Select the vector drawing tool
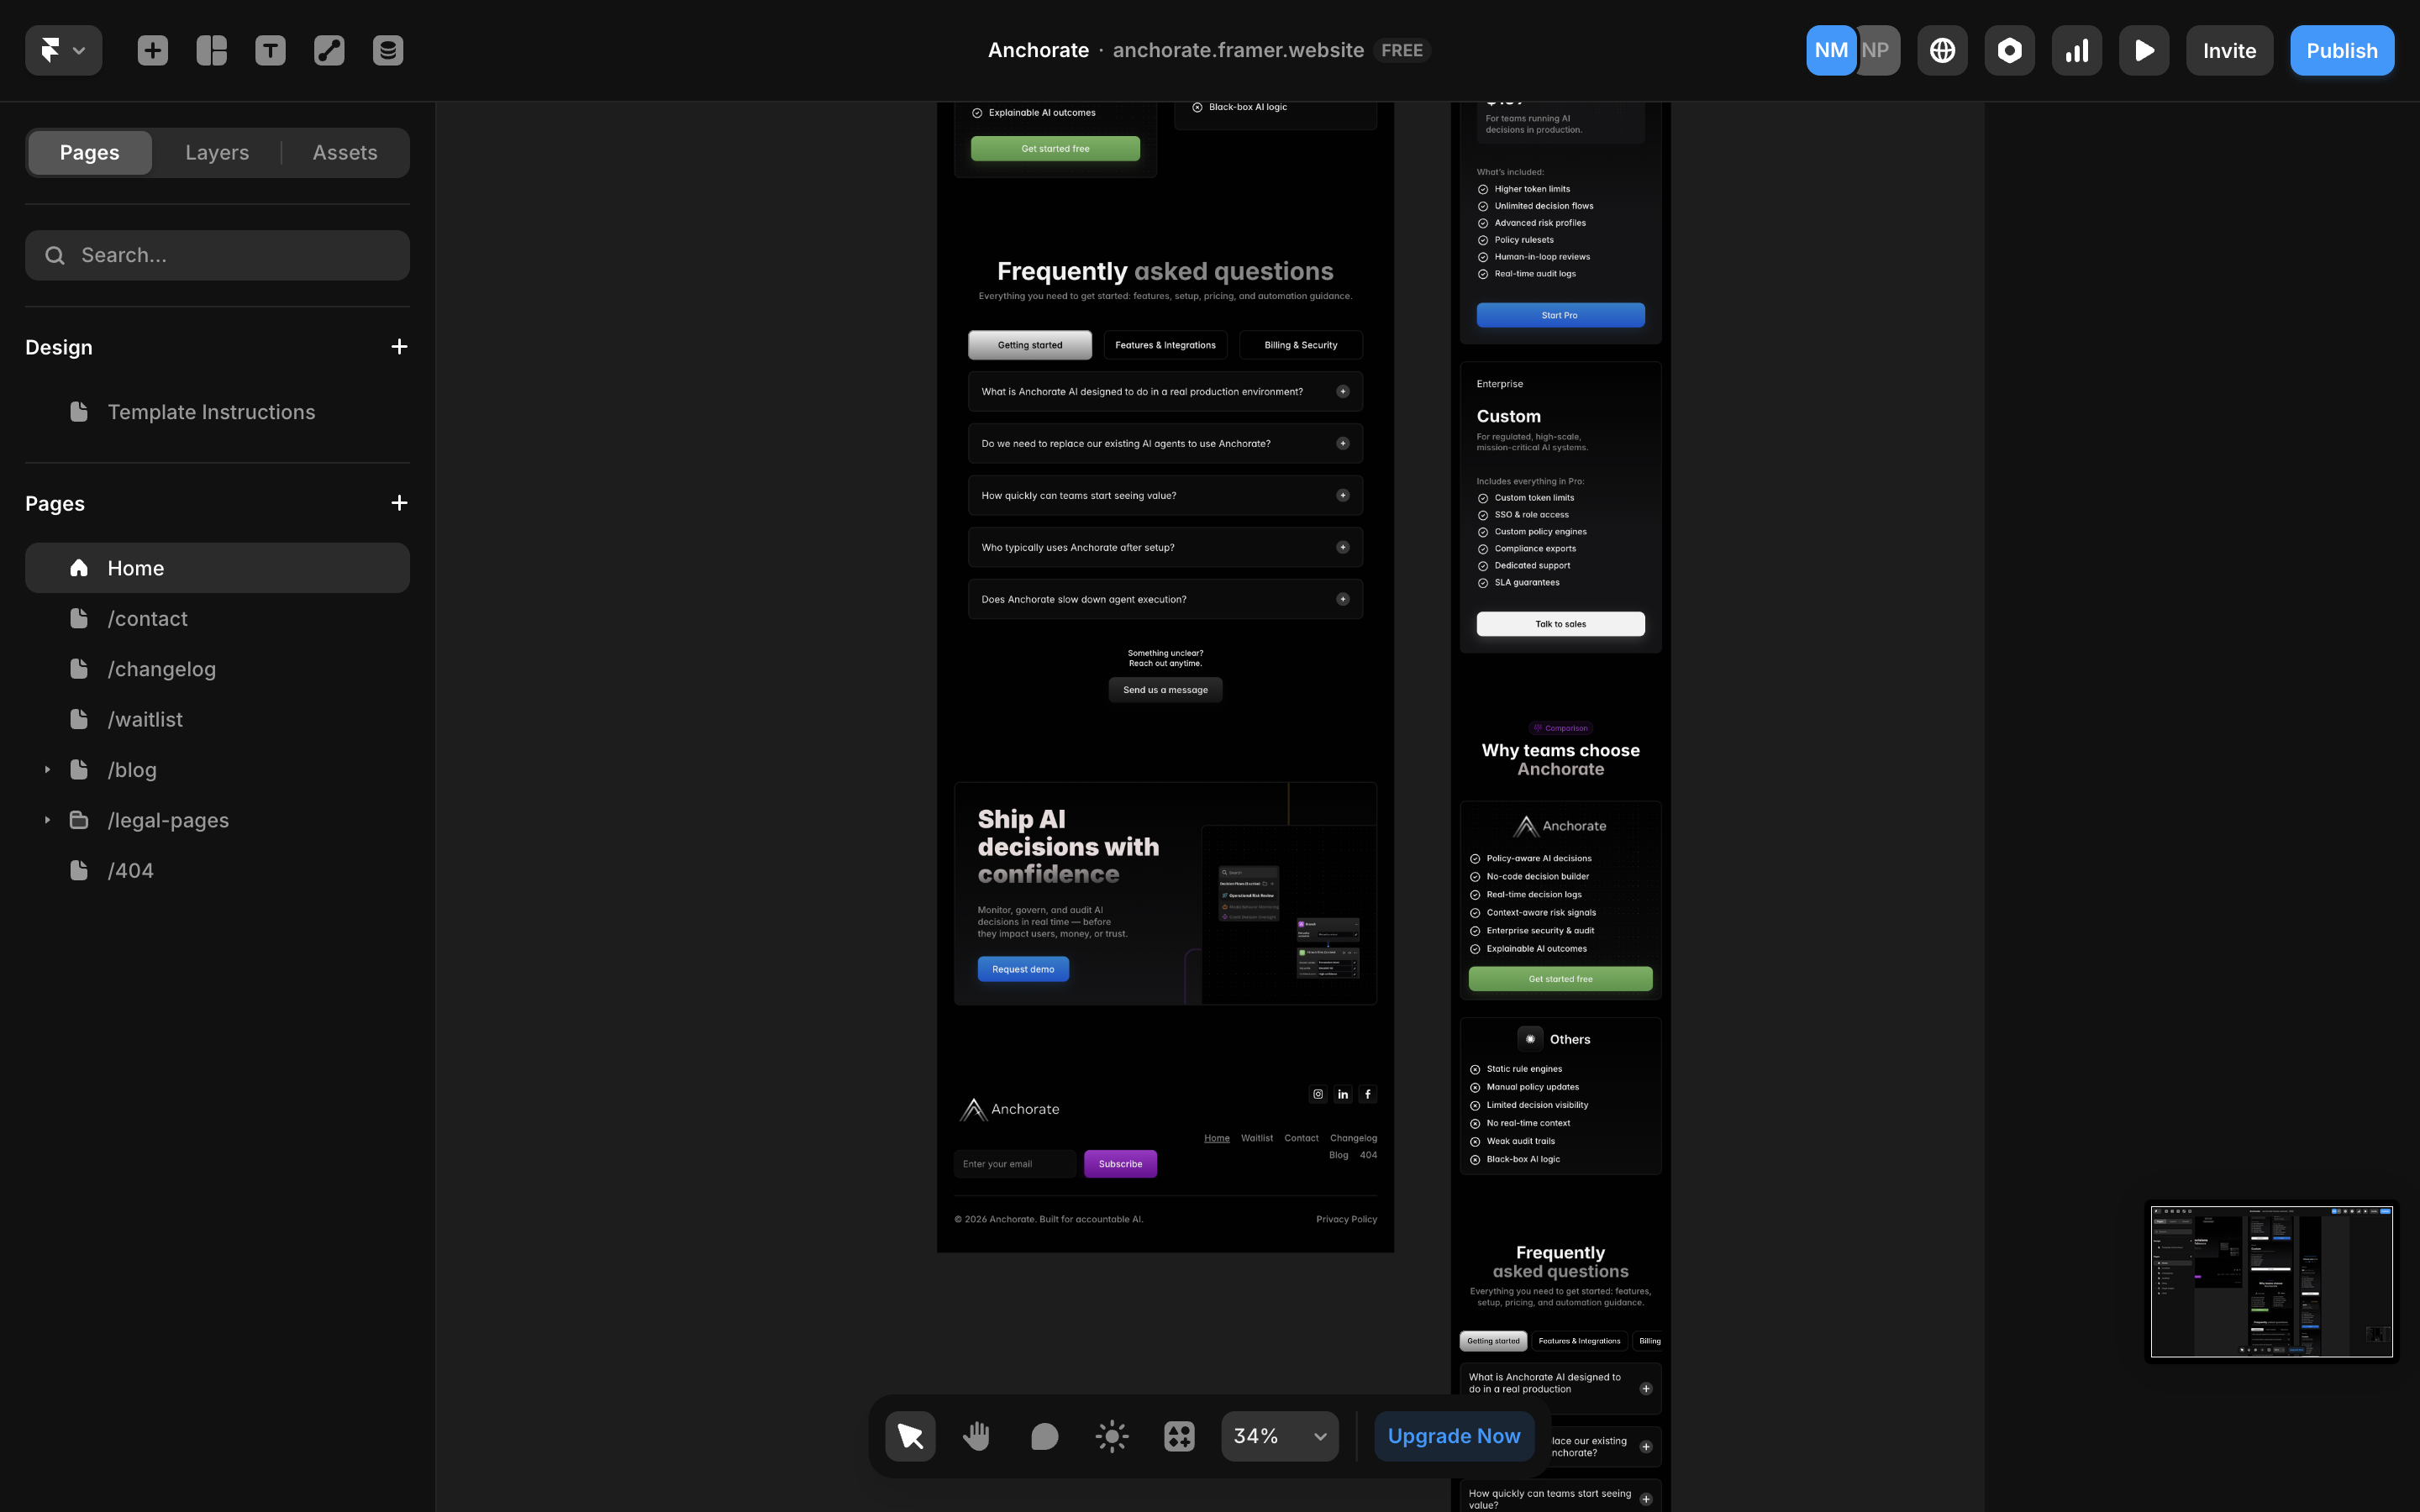 (329, 50)
